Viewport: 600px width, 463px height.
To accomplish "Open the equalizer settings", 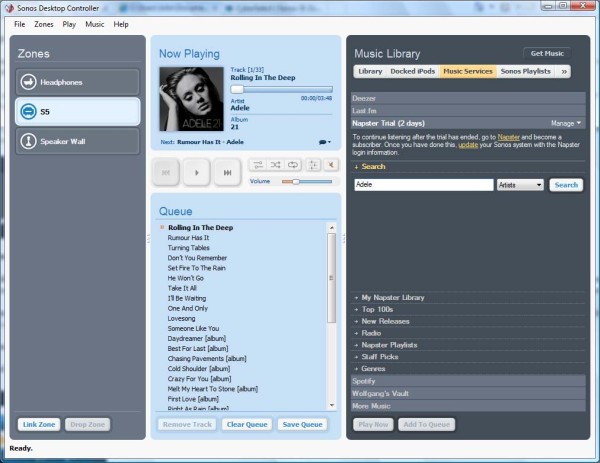I will click(313, 165).
